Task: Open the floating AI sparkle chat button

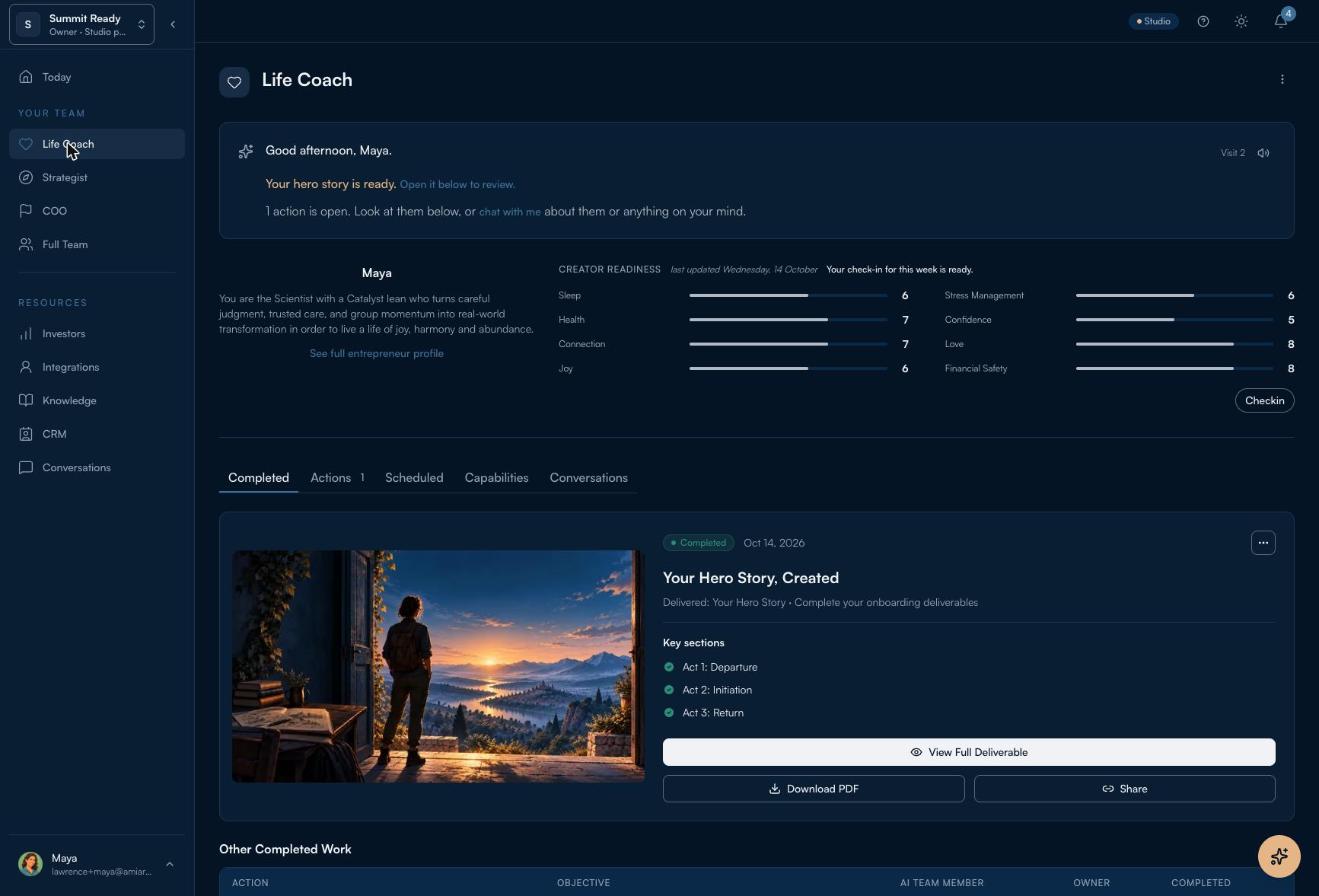Action: click(1279, 856)
